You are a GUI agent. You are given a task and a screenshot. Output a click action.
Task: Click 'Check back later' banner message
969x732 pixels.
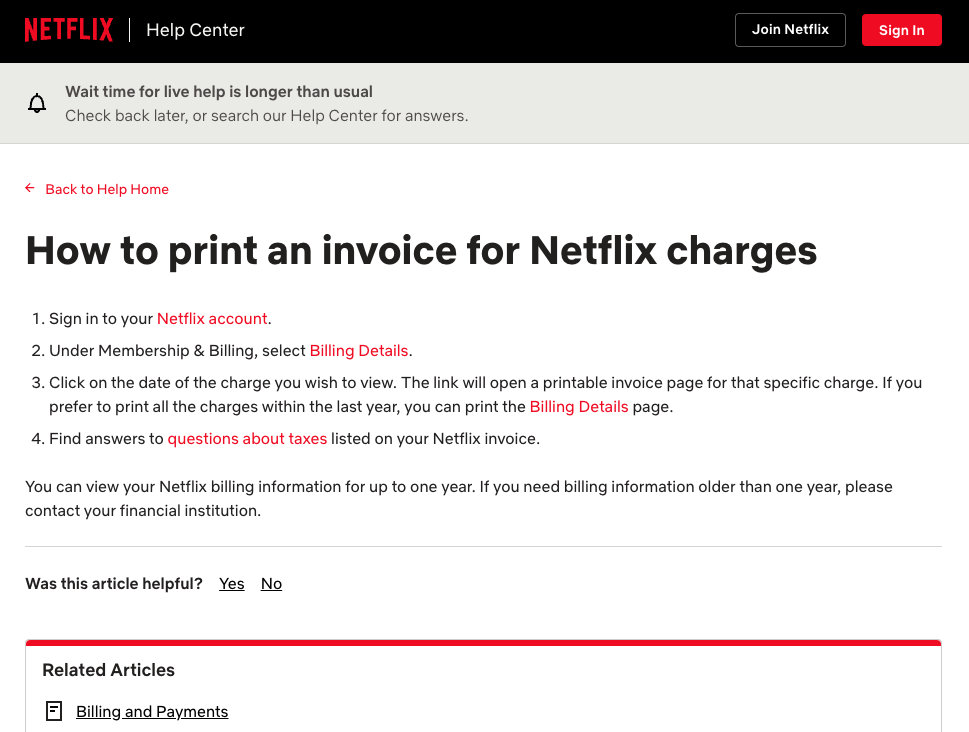point(267,116)
